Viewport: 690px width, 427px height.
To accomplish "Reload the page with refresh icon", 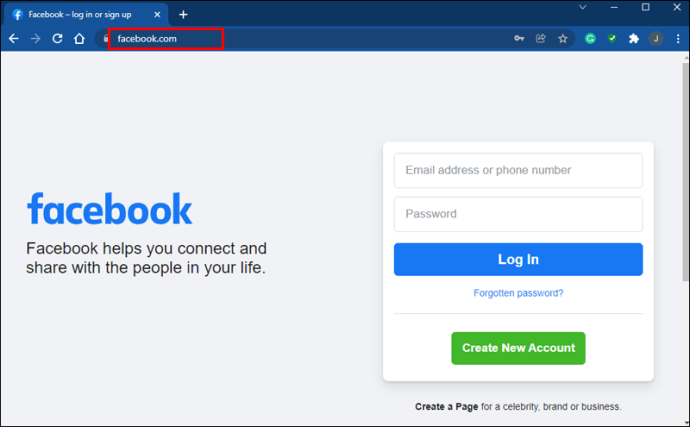I will (x=57, y=39).
